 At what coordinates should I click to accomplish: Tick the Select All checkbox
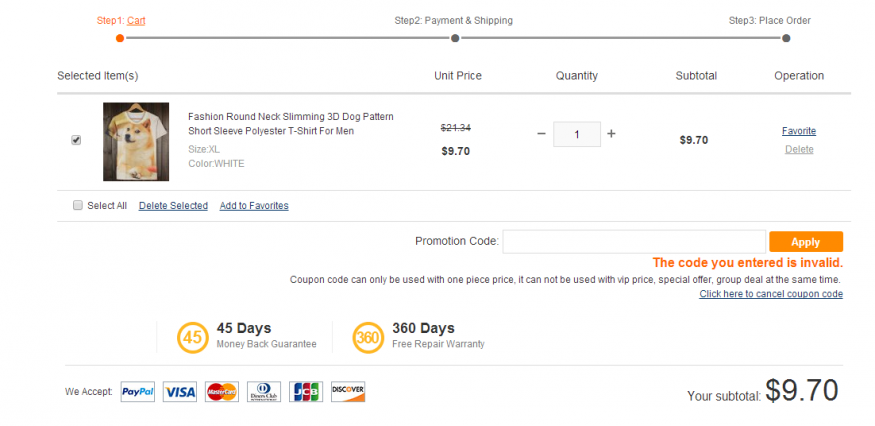point(78,206)
